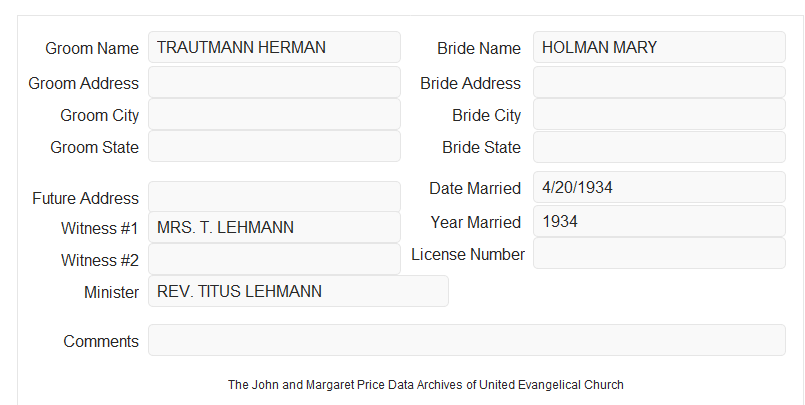Click the Price Data Archives footer text

[426, 384]
